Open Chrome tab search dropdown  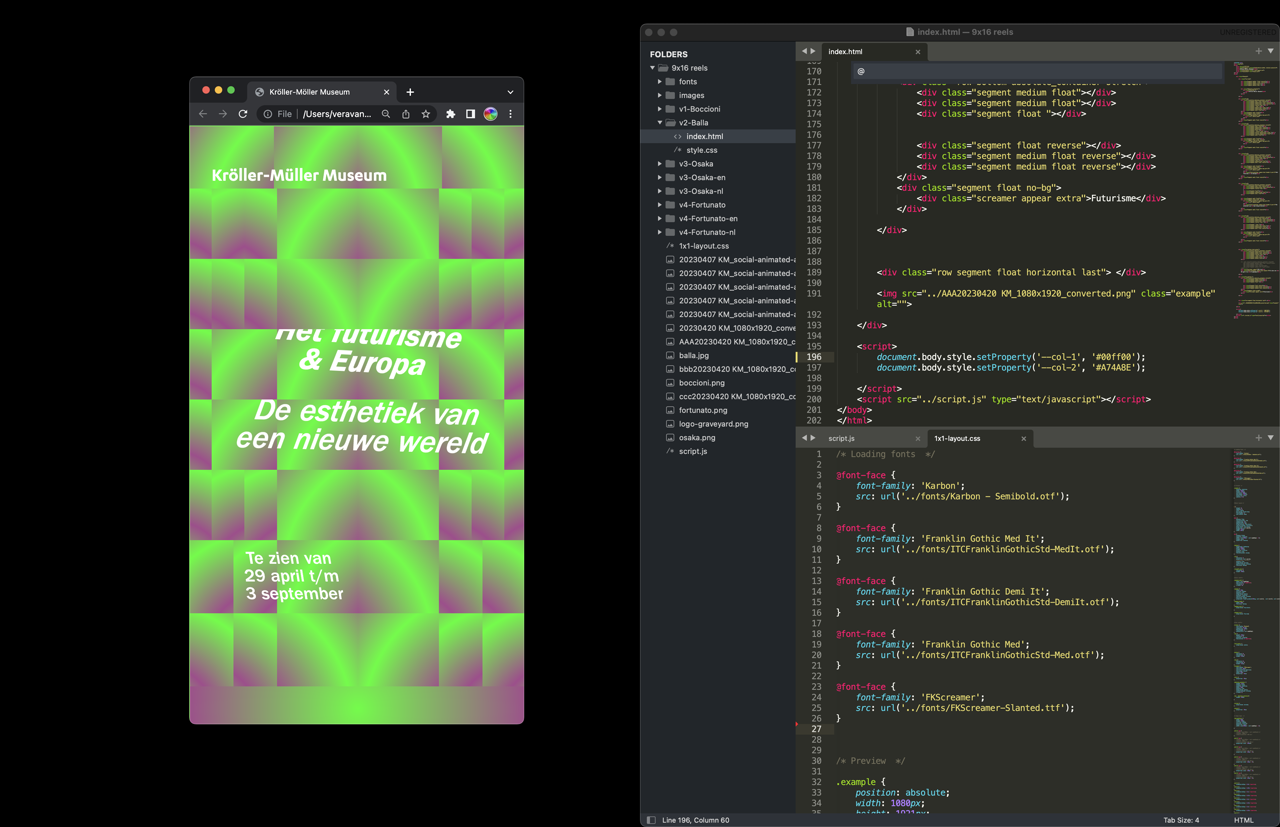pyautogui.click(x=510, y=92)
